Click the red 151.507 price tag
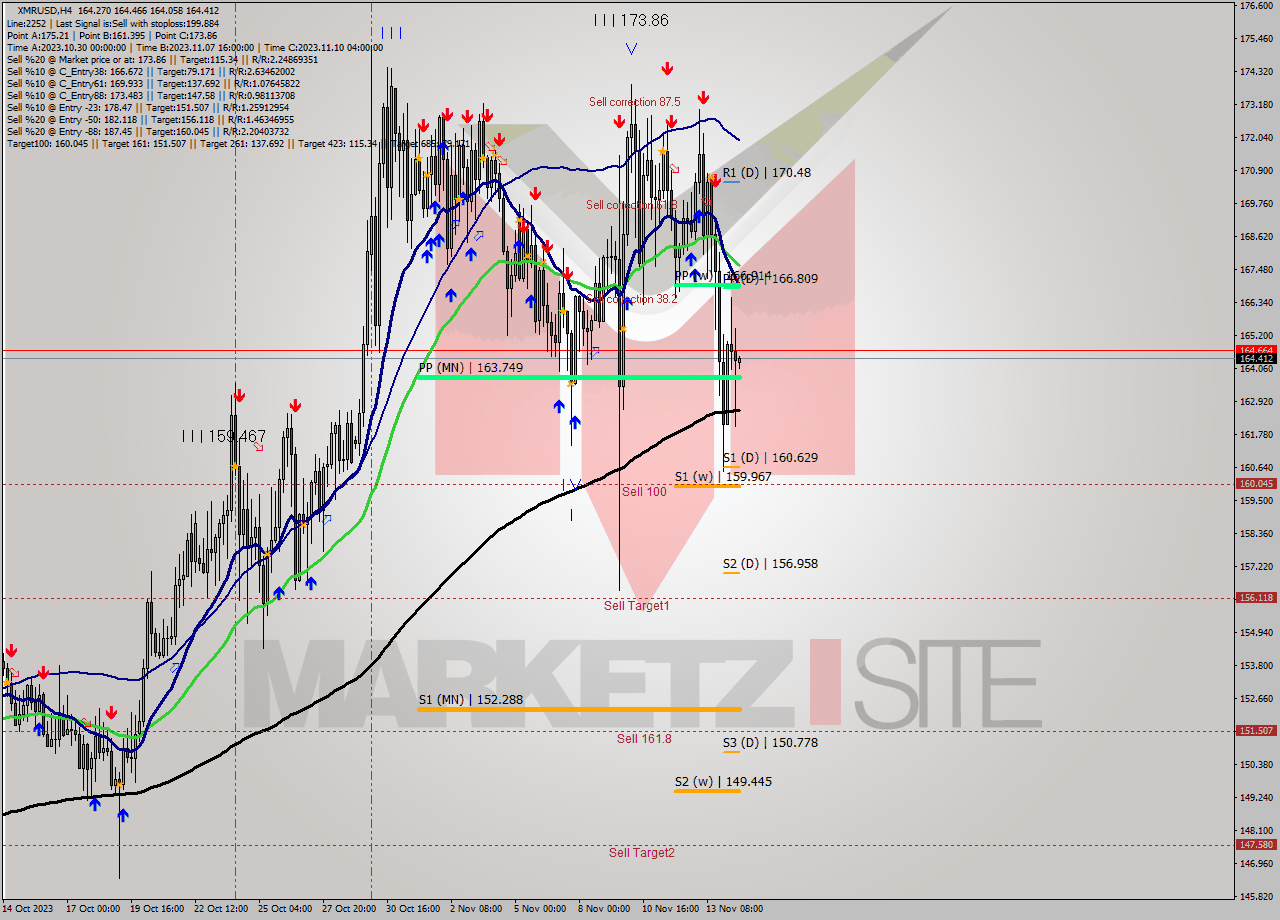This screenshot has width=1280, height=920. (1256, 730)
